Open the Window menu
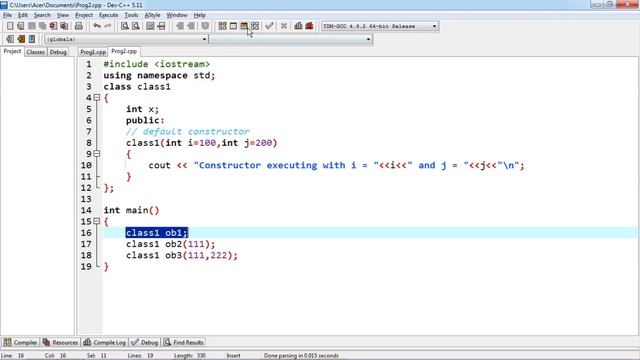 (x=177, y=15)
